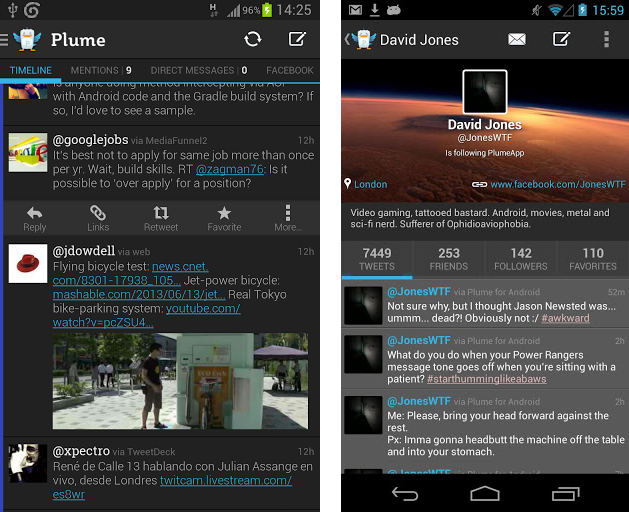This screenshot has width=629, height=512.
Task: Compose tweet from David Jones profile header
Action: tap(562, 39)
